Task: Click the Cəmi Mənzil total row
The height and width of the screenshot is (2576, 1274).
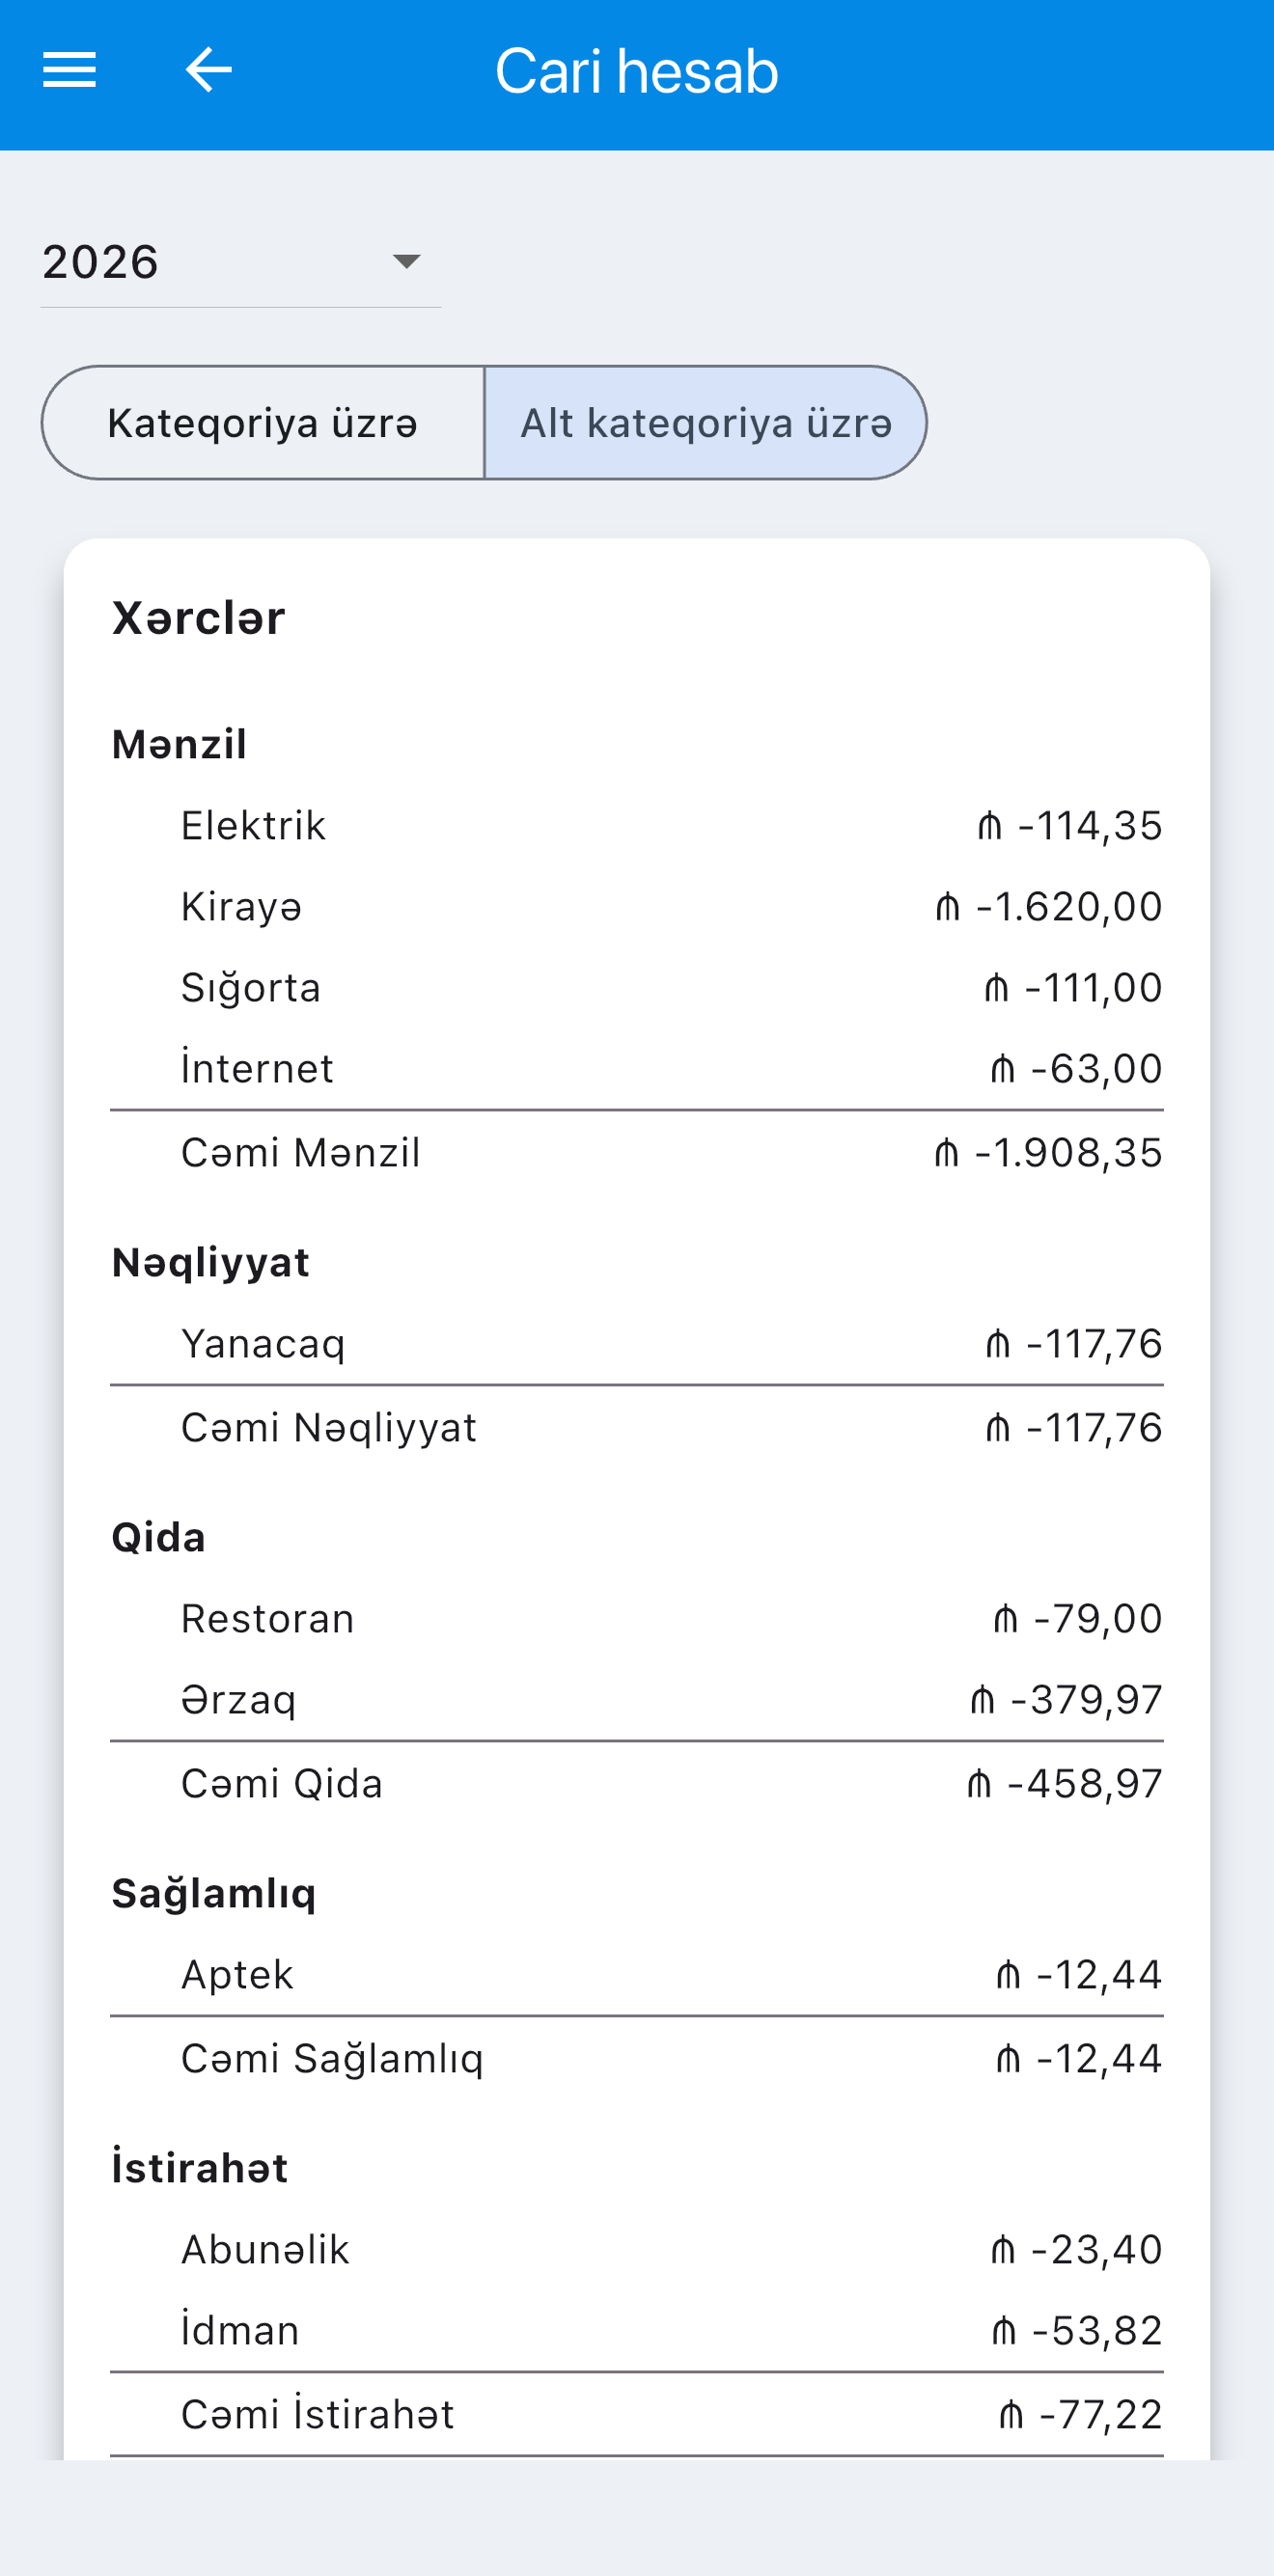Action: (637, 1153)
